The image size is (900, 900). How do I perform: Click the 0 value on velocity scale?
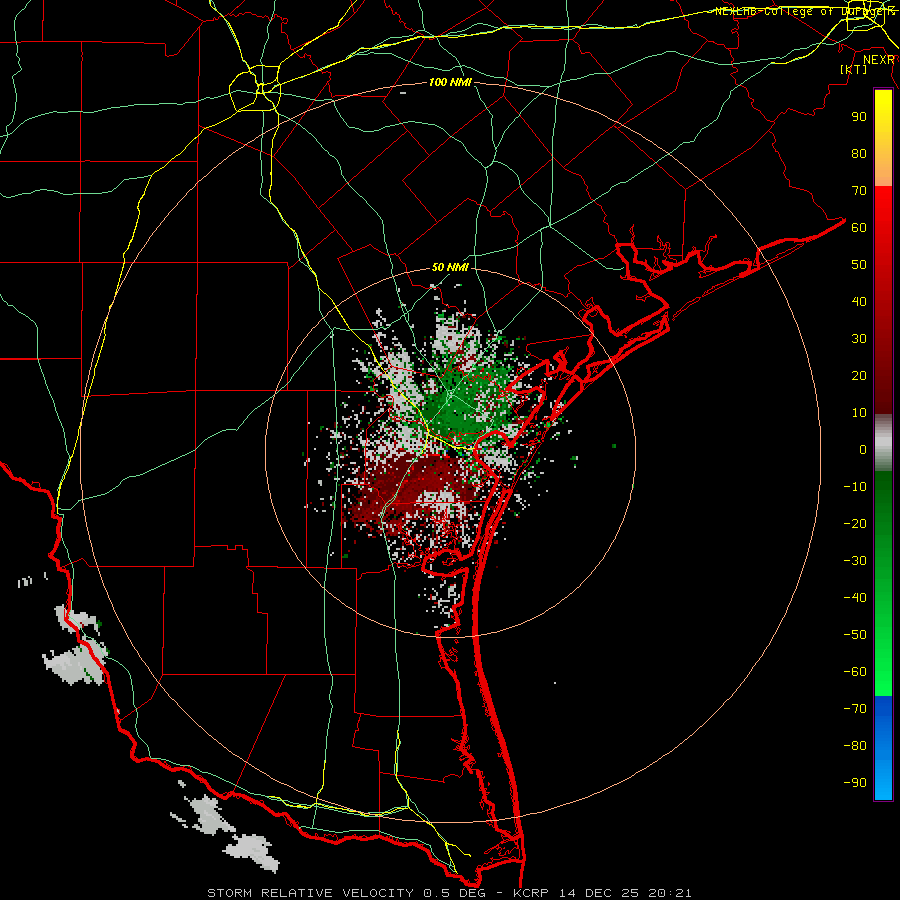coord(863,449)
